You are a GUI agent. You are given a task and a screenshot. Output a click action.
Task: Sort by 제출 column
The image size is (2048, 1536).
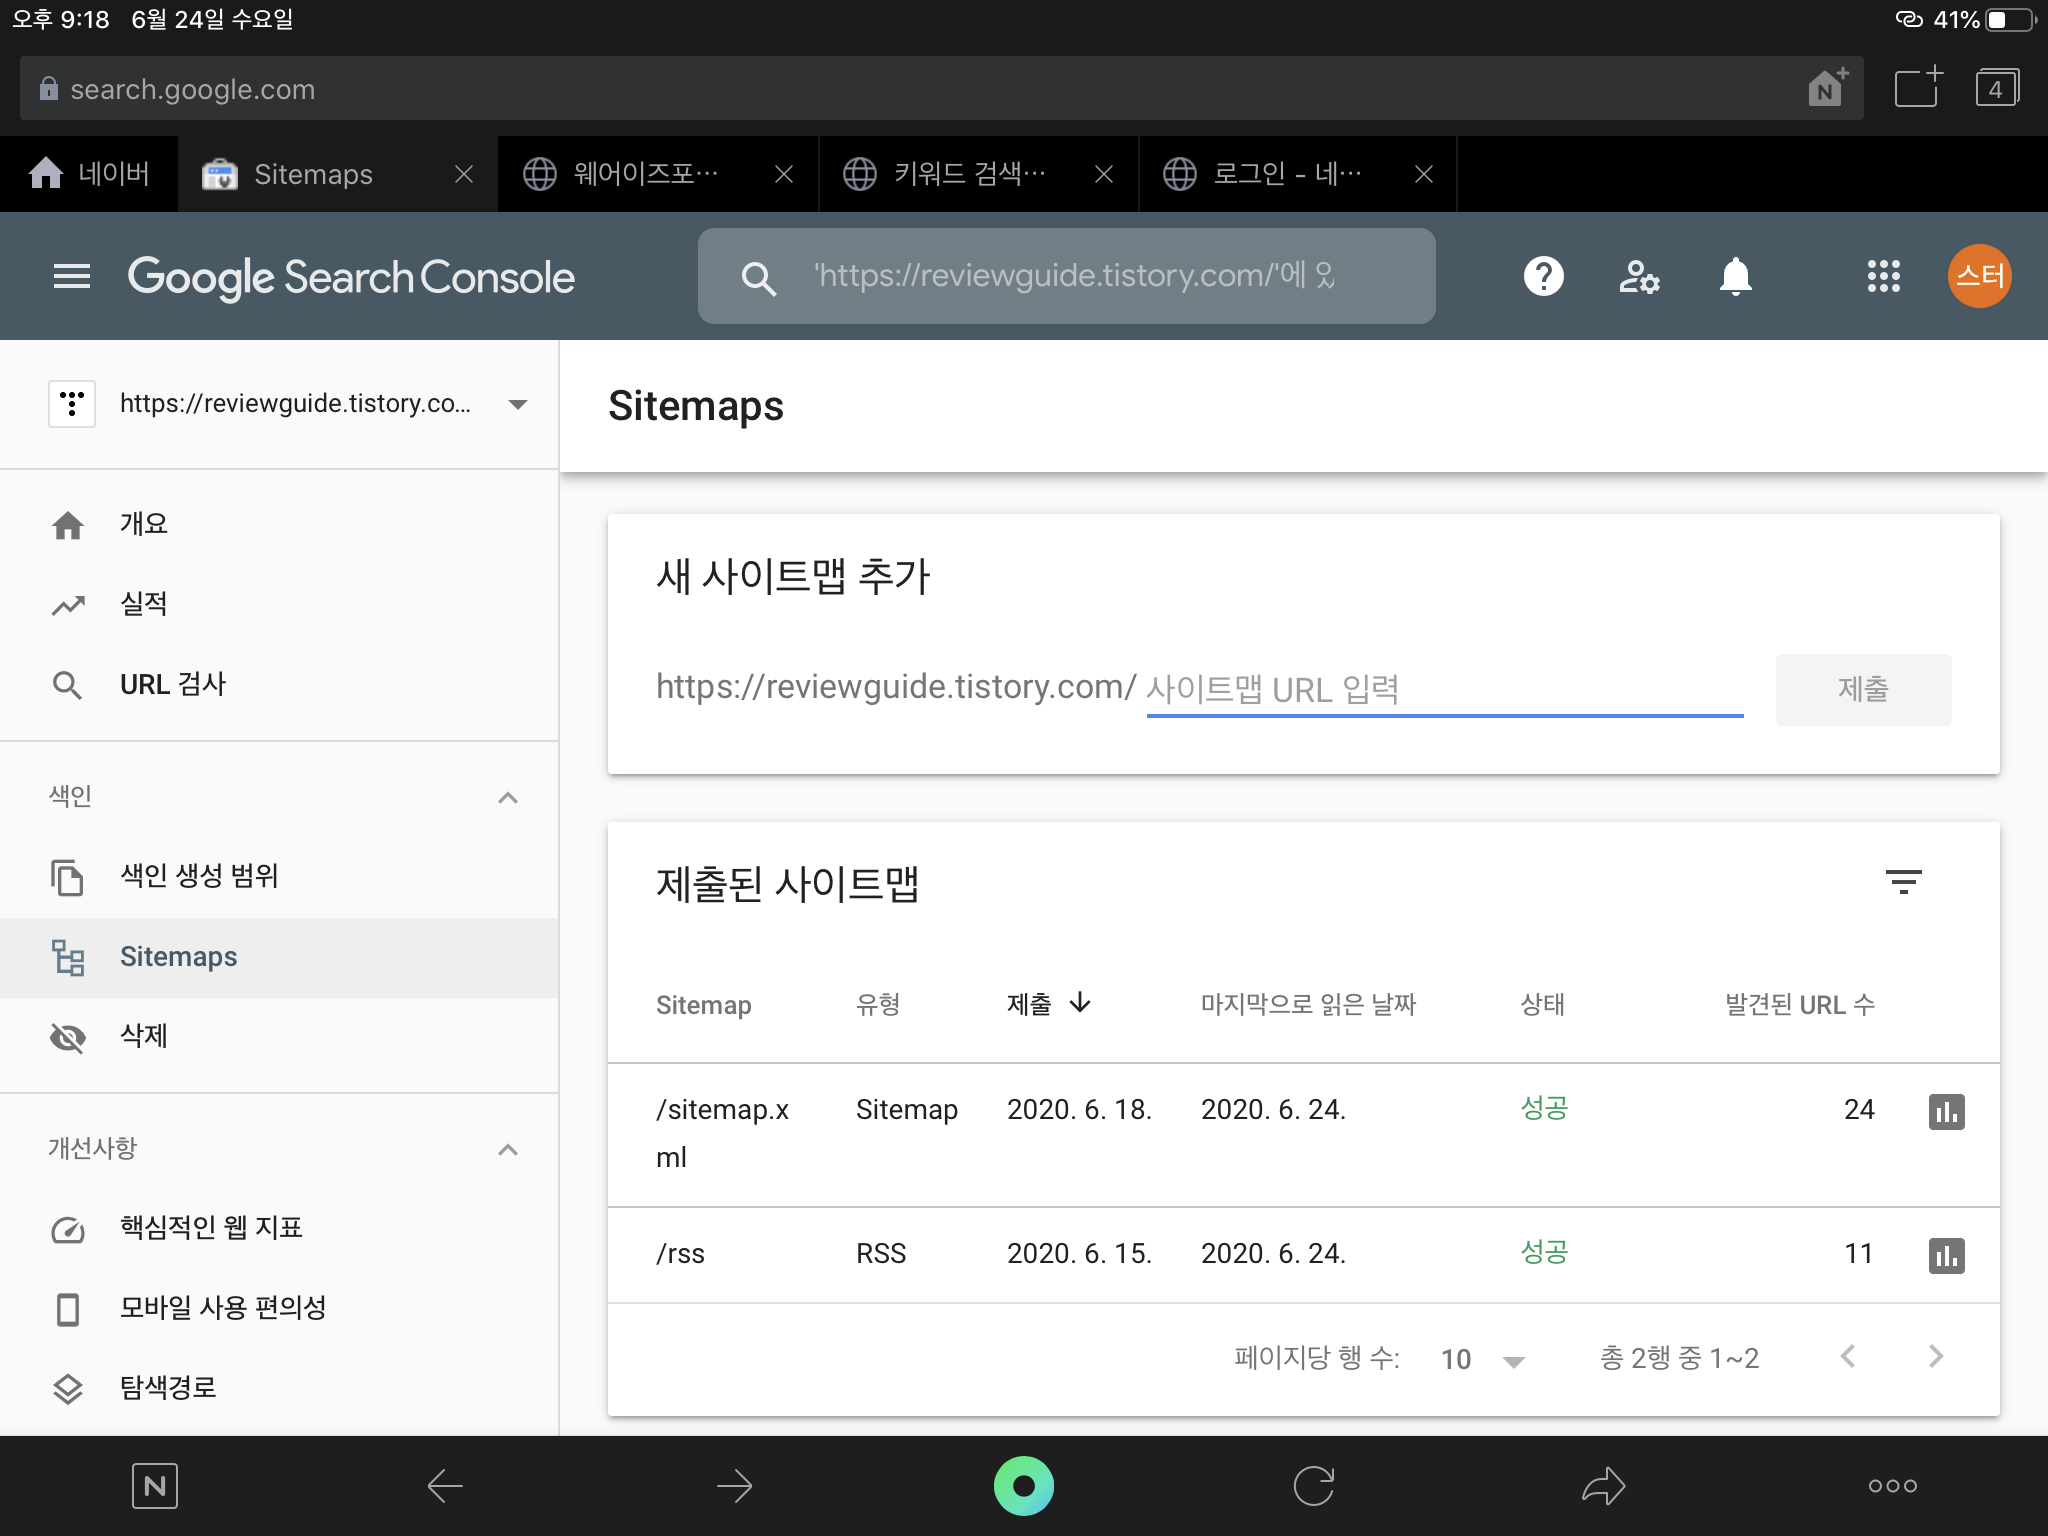tap(1048, 1003)
